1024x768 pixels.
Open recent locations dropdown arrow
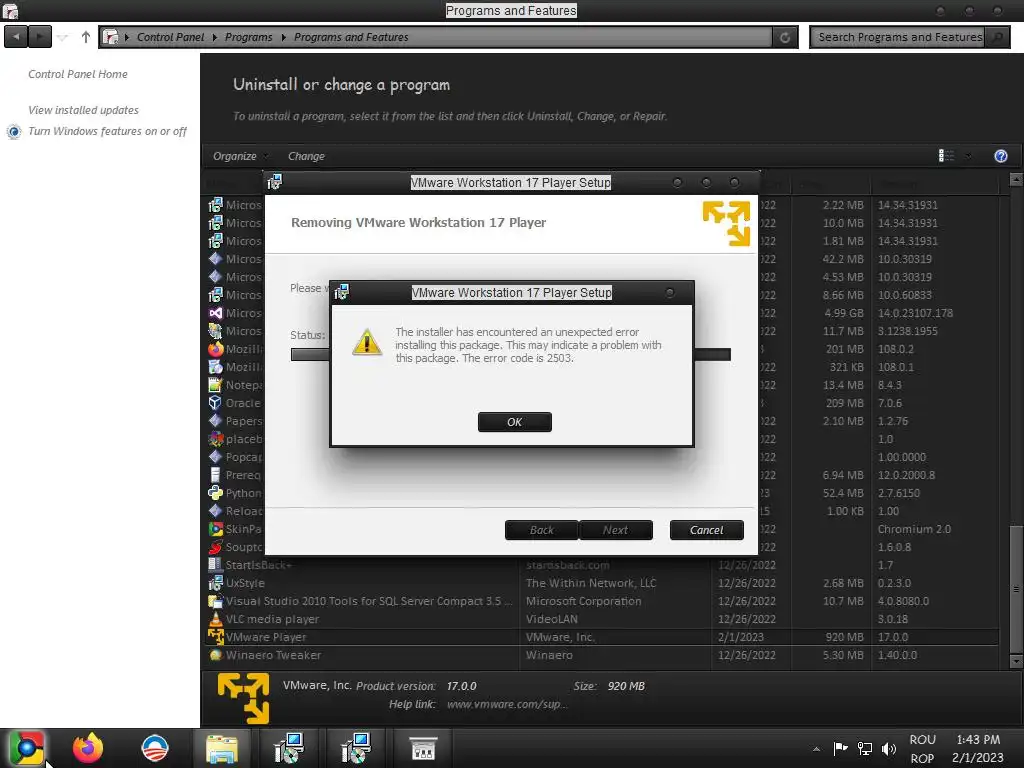point(63,37)
